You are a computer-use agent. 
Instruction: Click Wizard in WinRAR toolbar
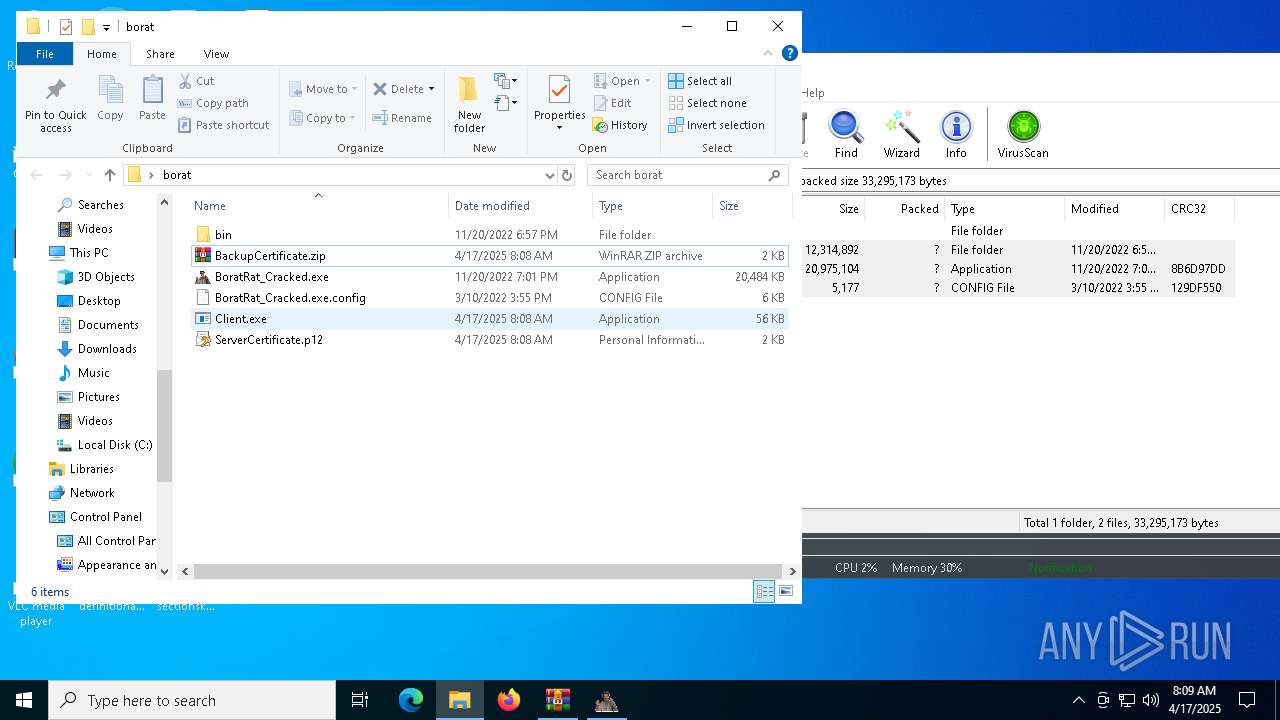point(901,135)
